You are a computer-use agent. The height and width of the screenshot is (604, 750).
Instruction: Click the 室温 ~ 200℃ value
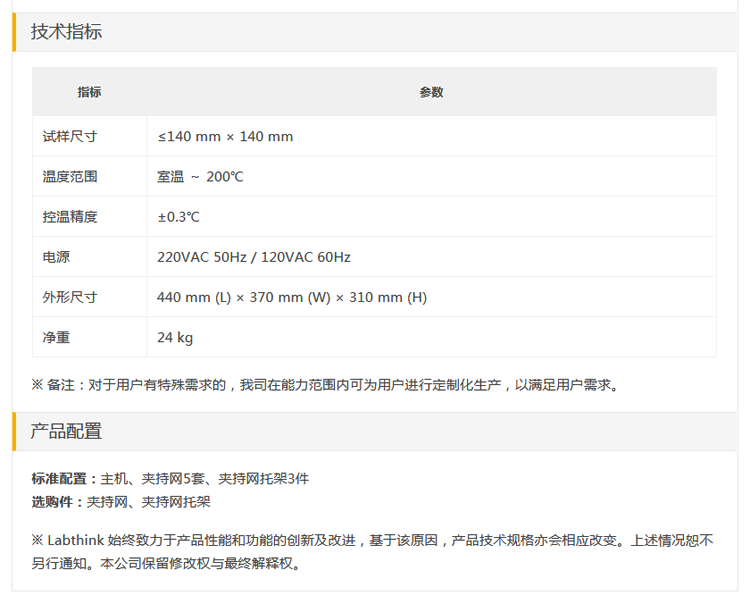pyautogui.click(x=200, y=177)
